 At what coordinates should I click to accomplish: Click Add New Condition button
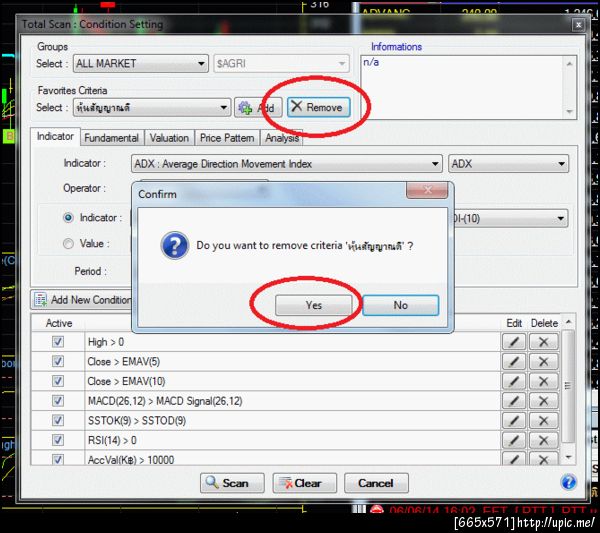(82, 300)
